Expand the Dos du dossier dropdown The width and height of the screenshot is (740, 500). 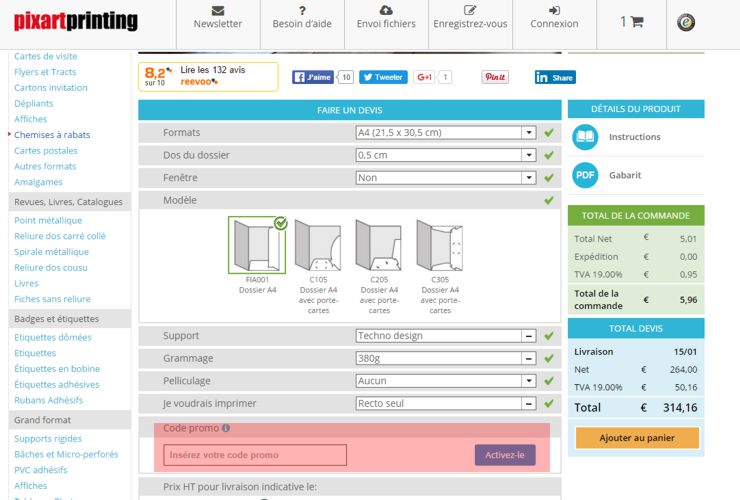[446, 155]
